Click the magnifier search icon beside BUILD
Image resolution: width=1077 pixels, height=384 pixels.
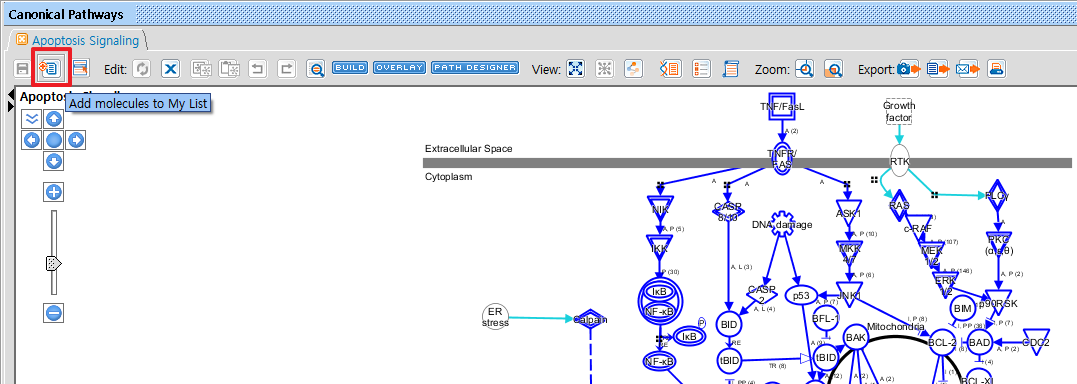316,69
